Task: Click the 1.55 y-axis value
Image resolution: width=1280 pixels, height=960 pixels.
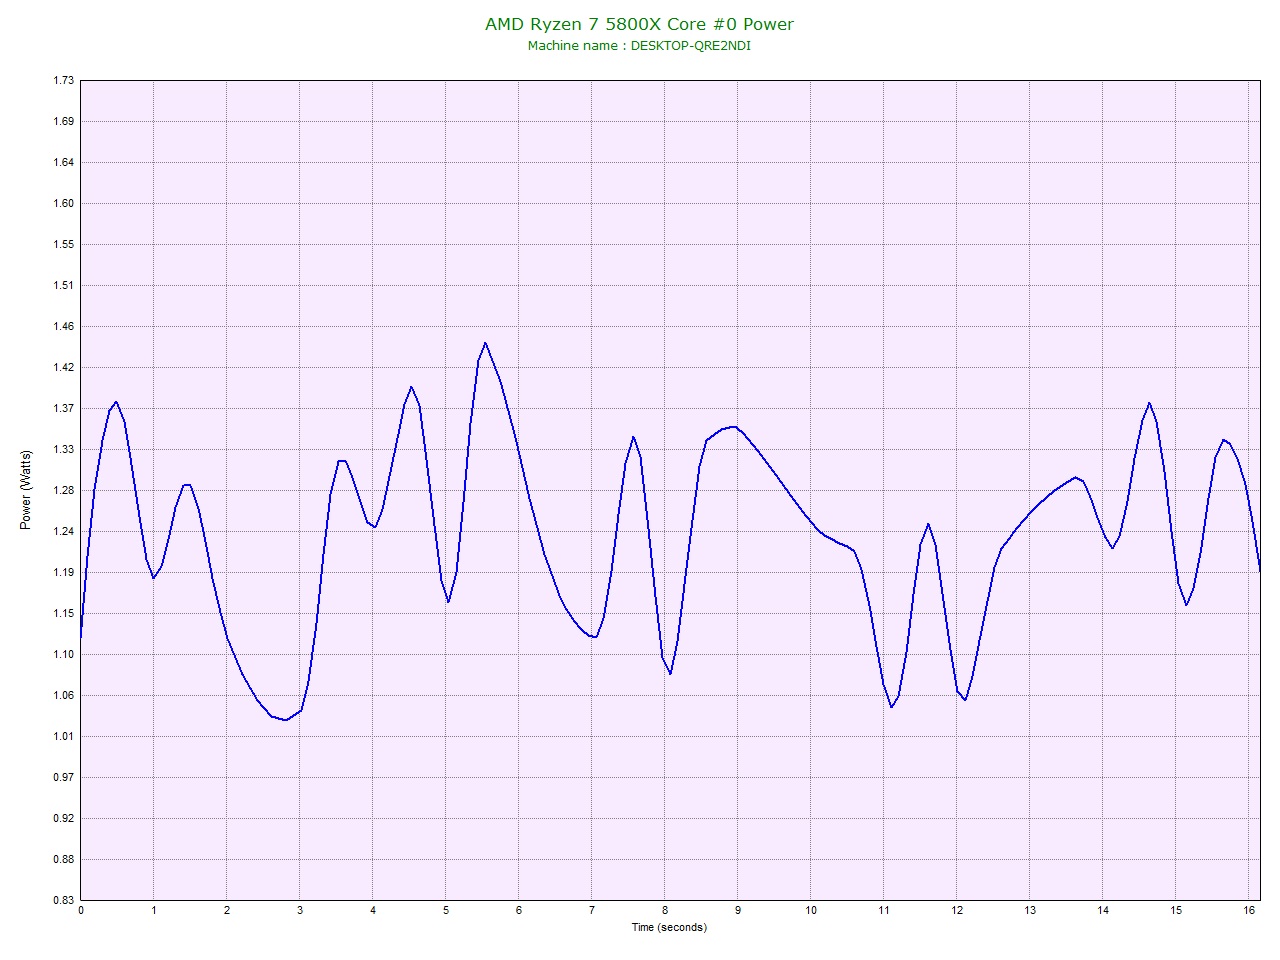Action: 63,244
